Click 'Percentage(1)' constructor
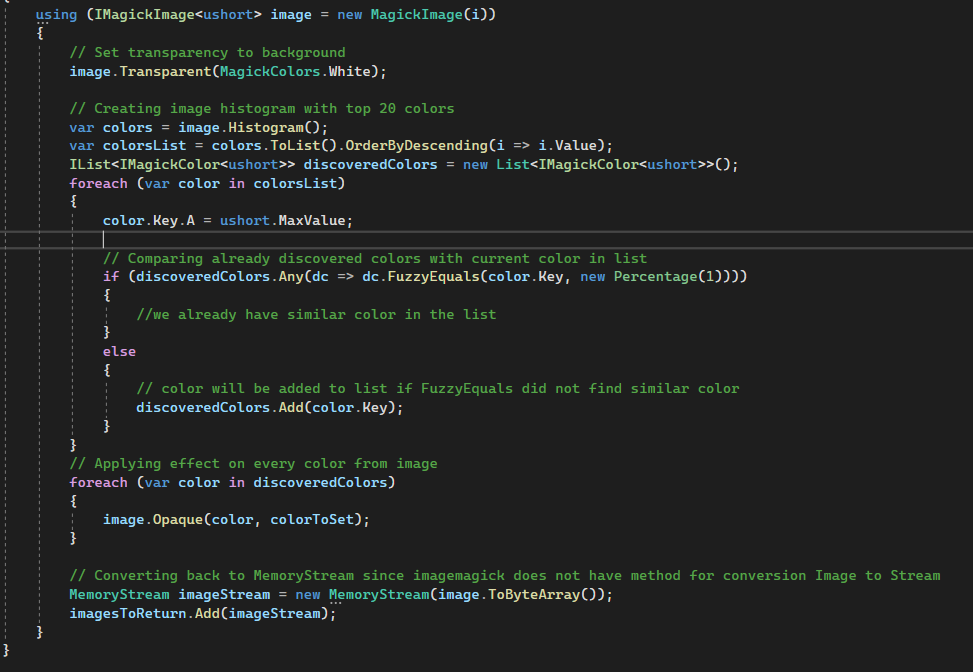The image size is (973, 672). pyautogui.click(x=668, y=276)
